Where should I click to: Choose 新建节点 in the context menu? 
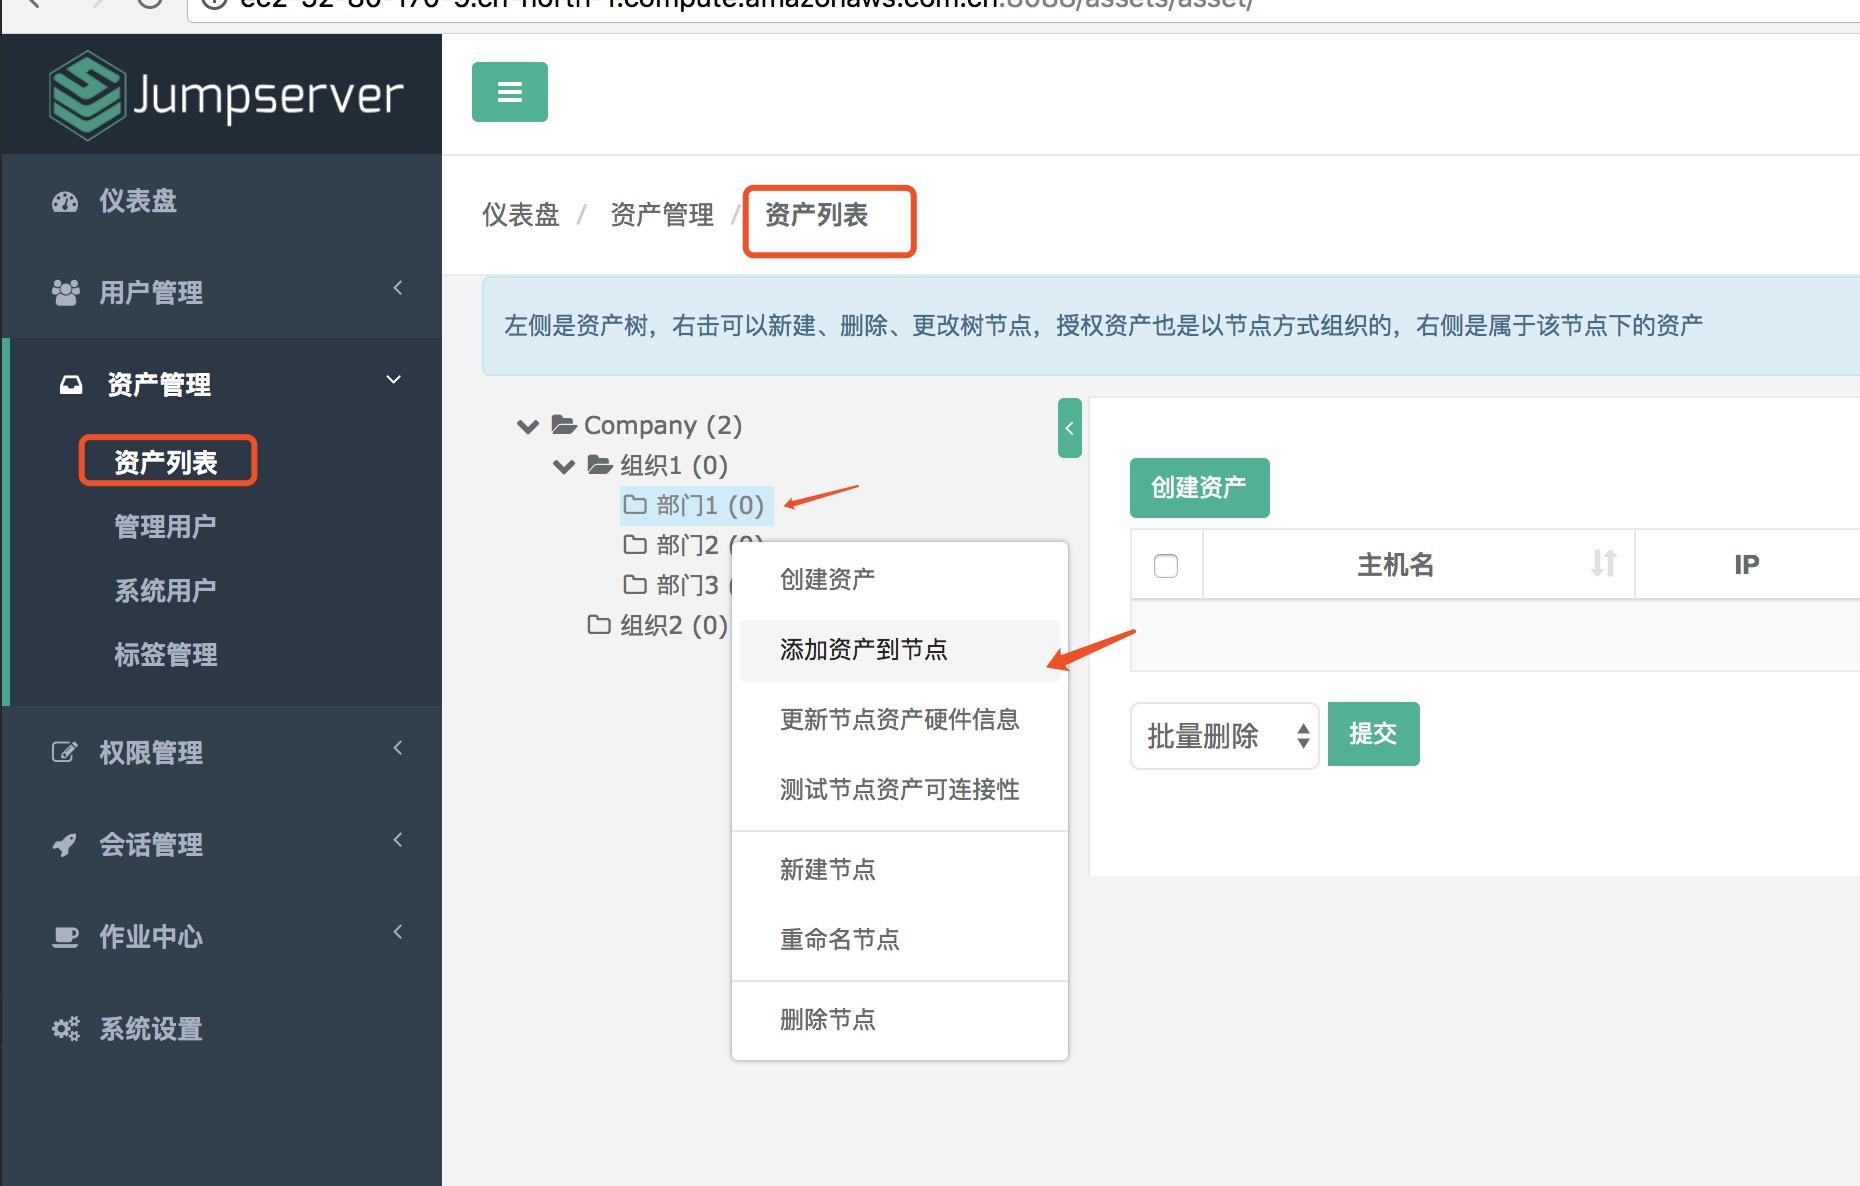[900, 870]
